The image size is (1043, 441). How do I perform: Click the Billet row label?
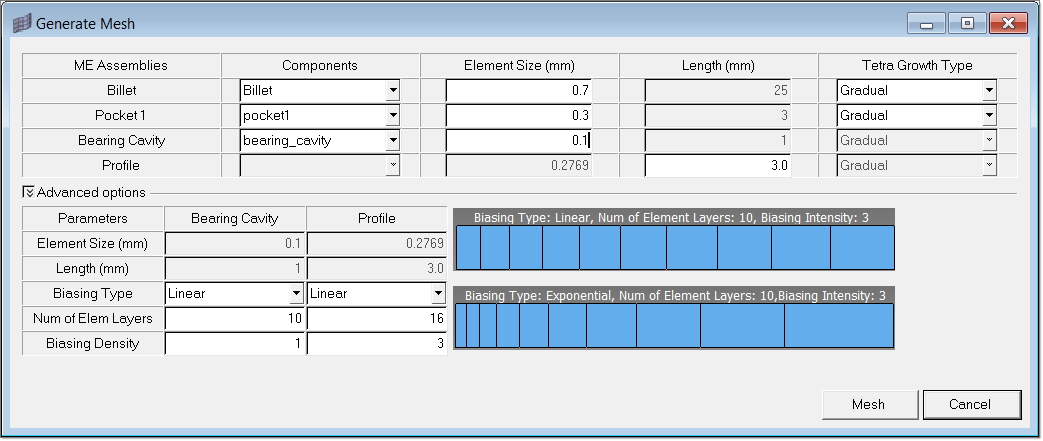[121, 90]
